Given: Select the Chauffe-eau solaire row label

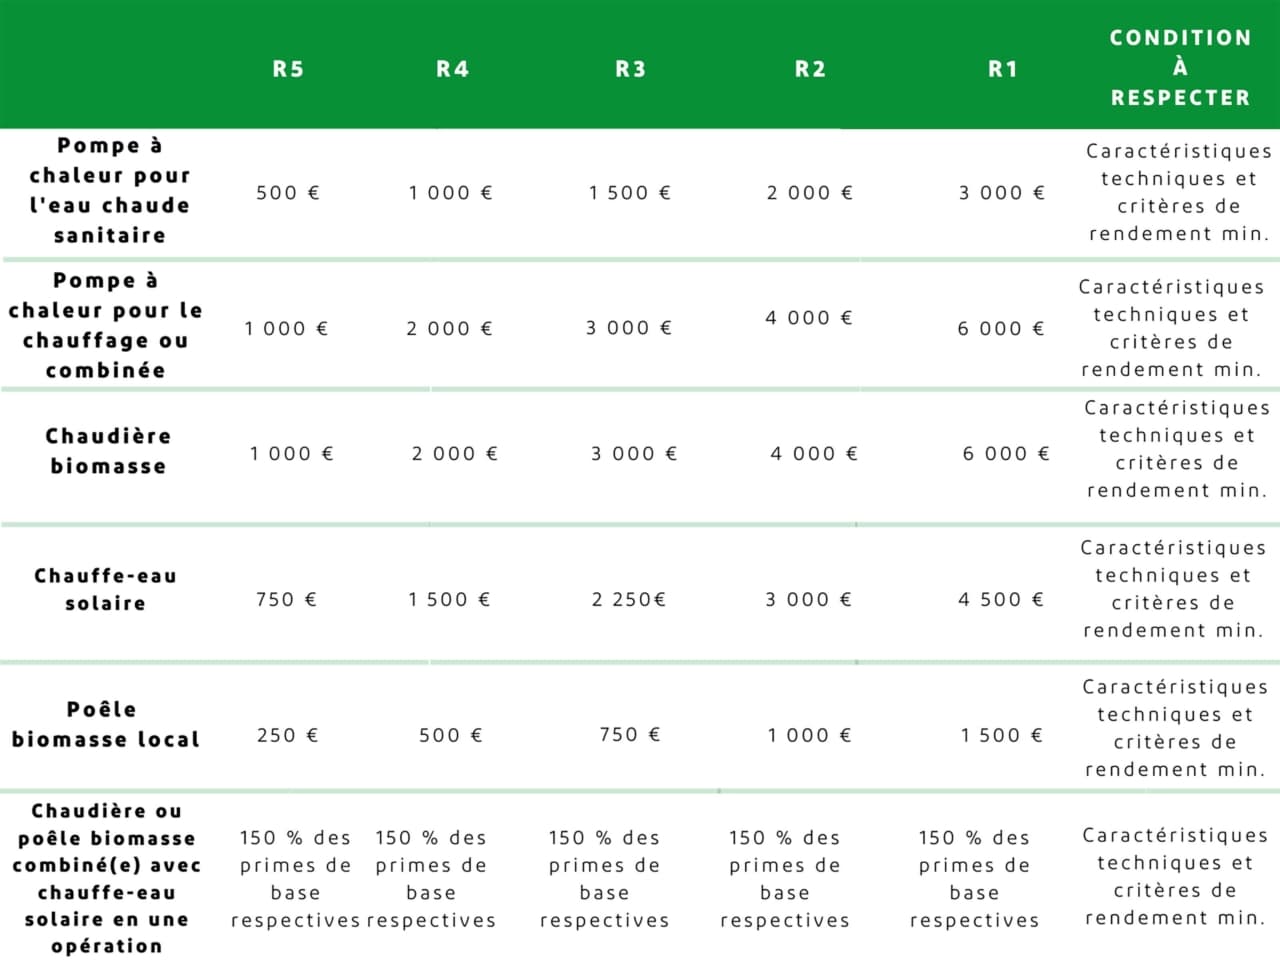Looking at the screenshot, I should [105, 589].
